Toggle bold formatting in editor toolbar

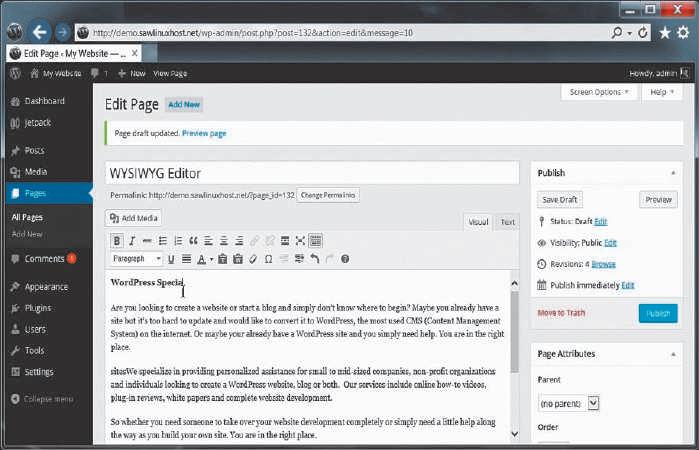click(117, 241)
